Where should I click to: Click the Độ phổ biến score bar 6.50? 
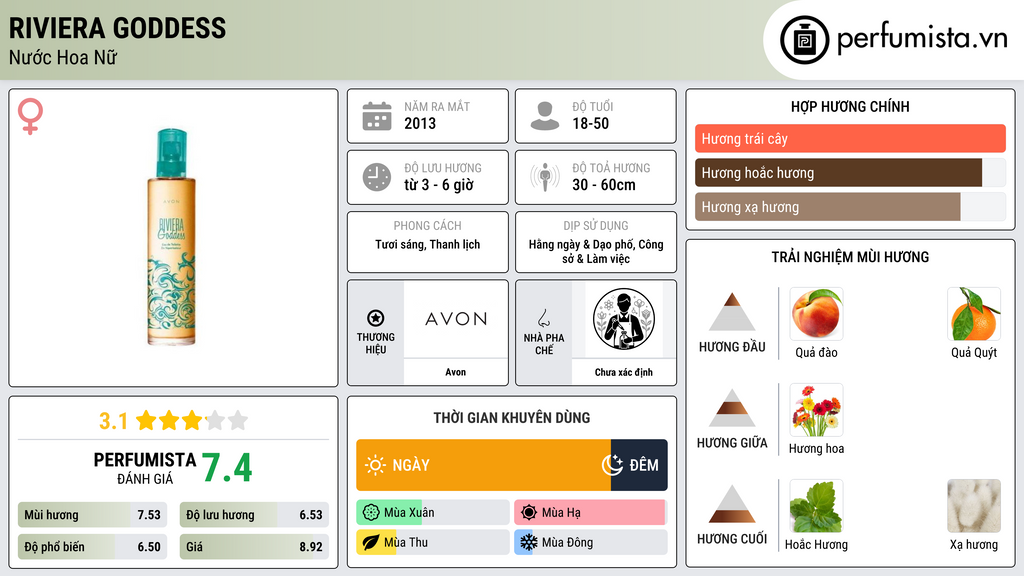(92, 547)
